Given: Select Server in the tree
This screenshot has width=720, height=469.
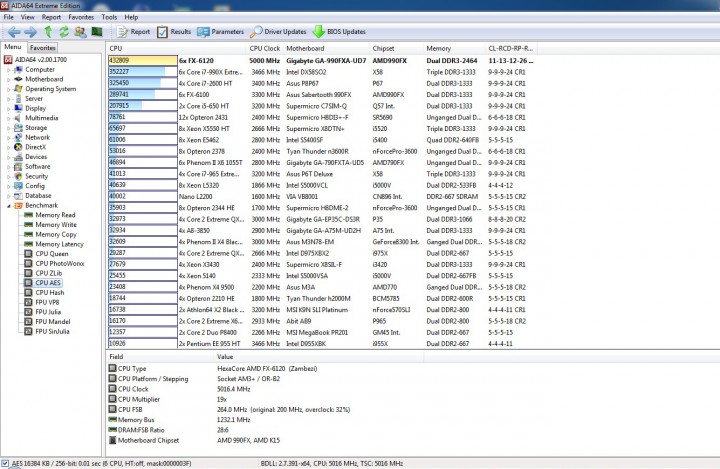Looking at the screenshot, I should coord(34,98).
